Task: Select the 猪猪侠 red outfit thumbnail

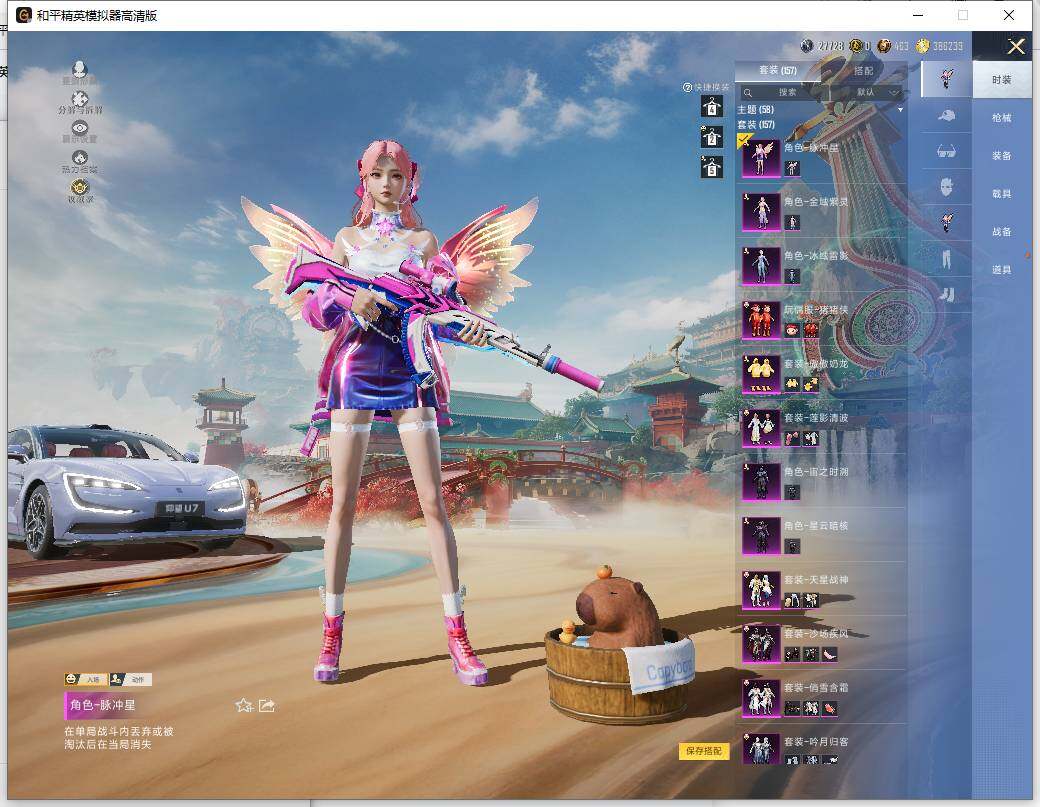Action: [761, 320]
